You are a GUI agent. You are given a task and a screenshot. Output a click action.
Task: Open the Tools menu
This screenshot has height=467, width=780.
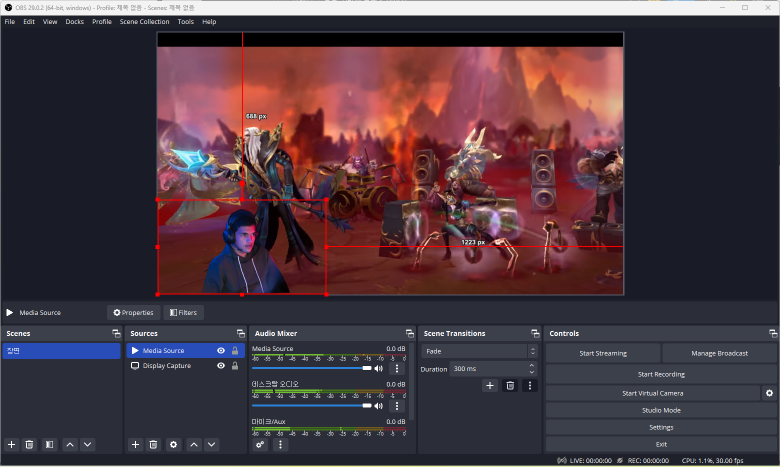pyautogui.click(x=186, y=21)
